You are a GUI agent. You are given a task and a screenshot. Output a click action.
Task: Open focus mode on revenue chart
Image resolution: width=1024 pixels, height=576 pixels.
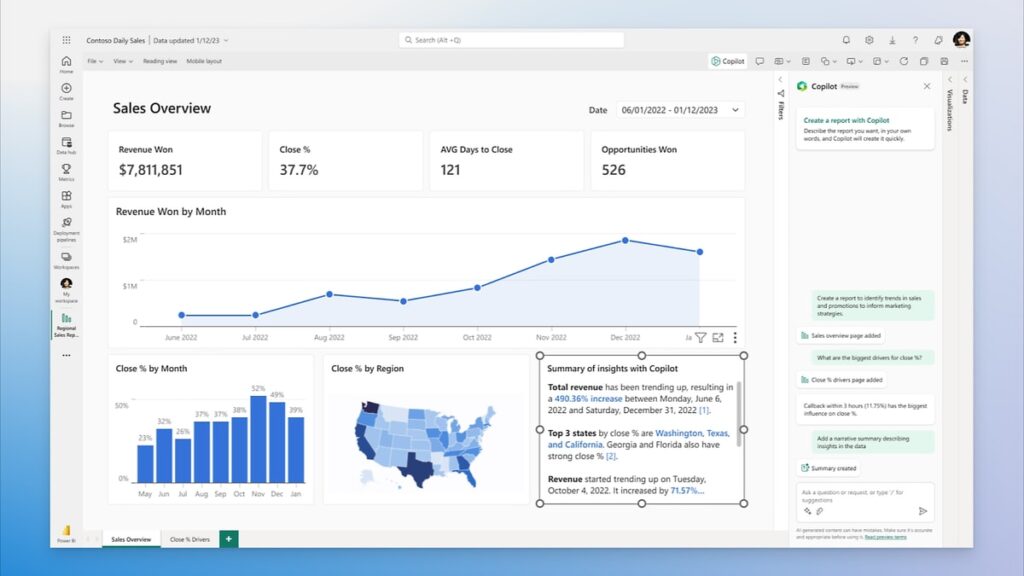[x=718, y=338]
